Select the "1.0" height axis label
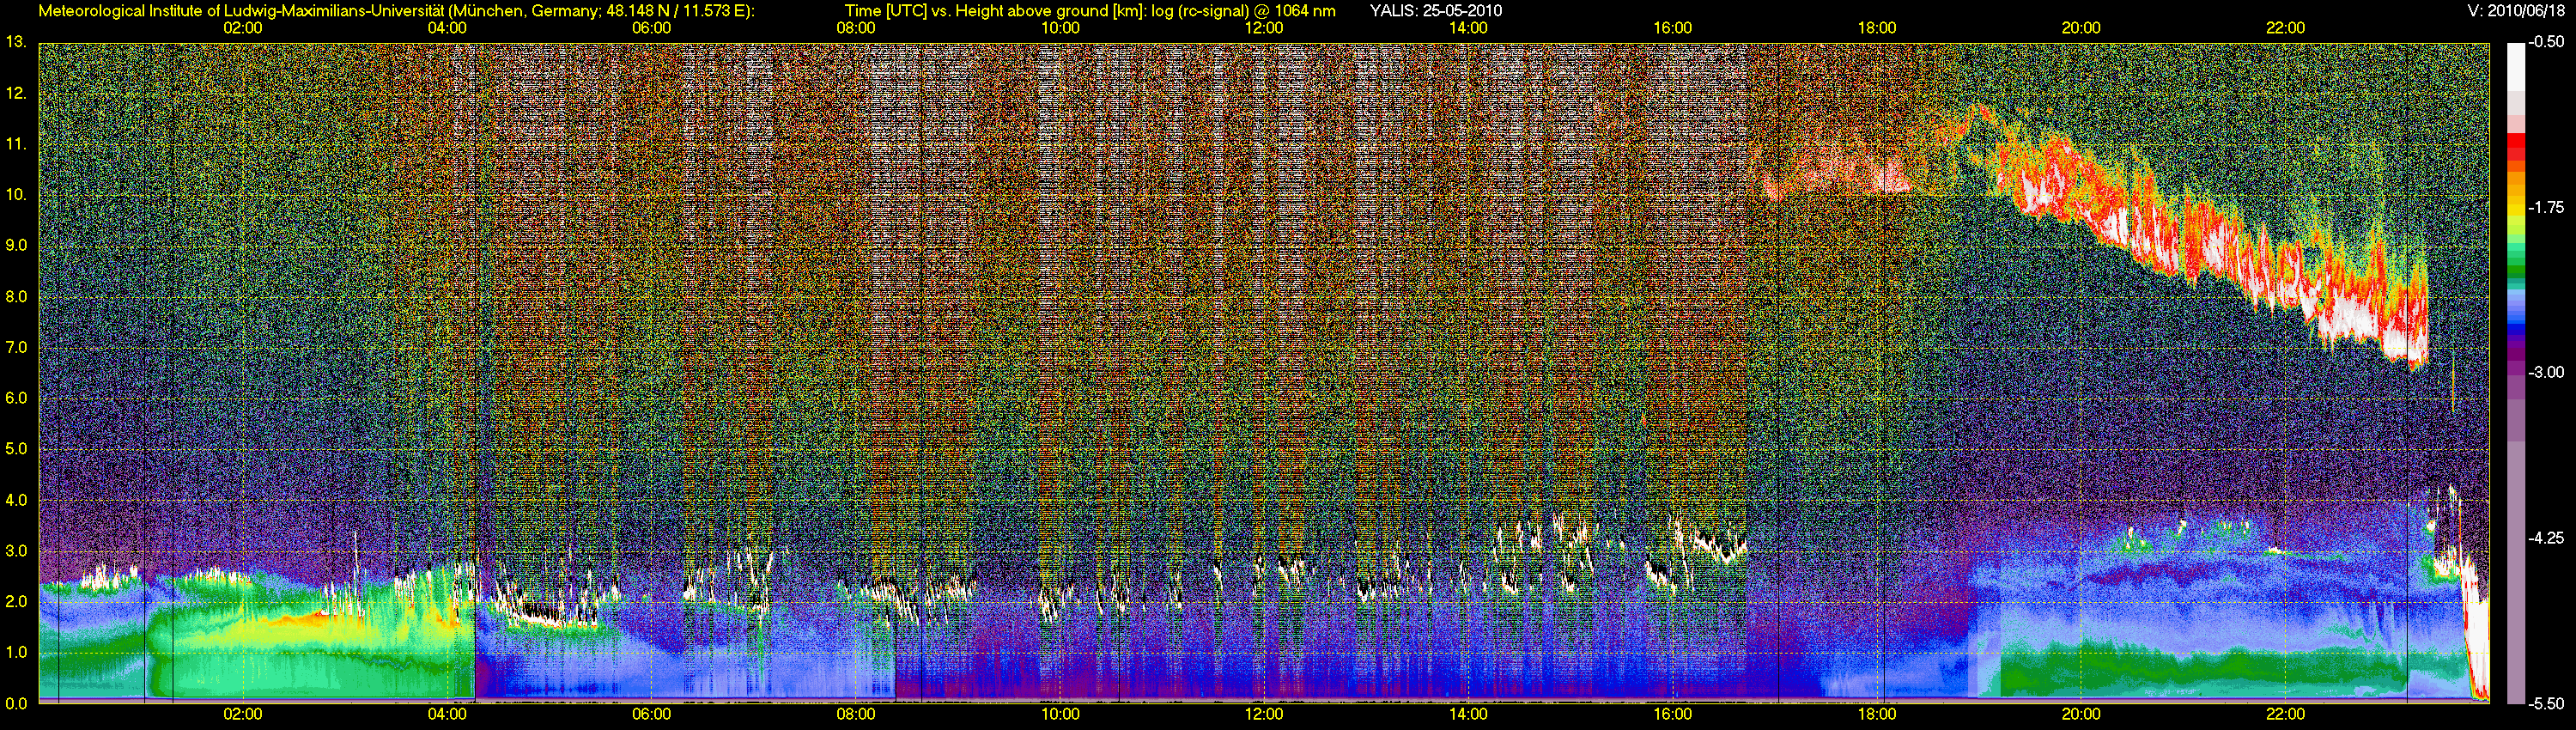 [16, 652]
